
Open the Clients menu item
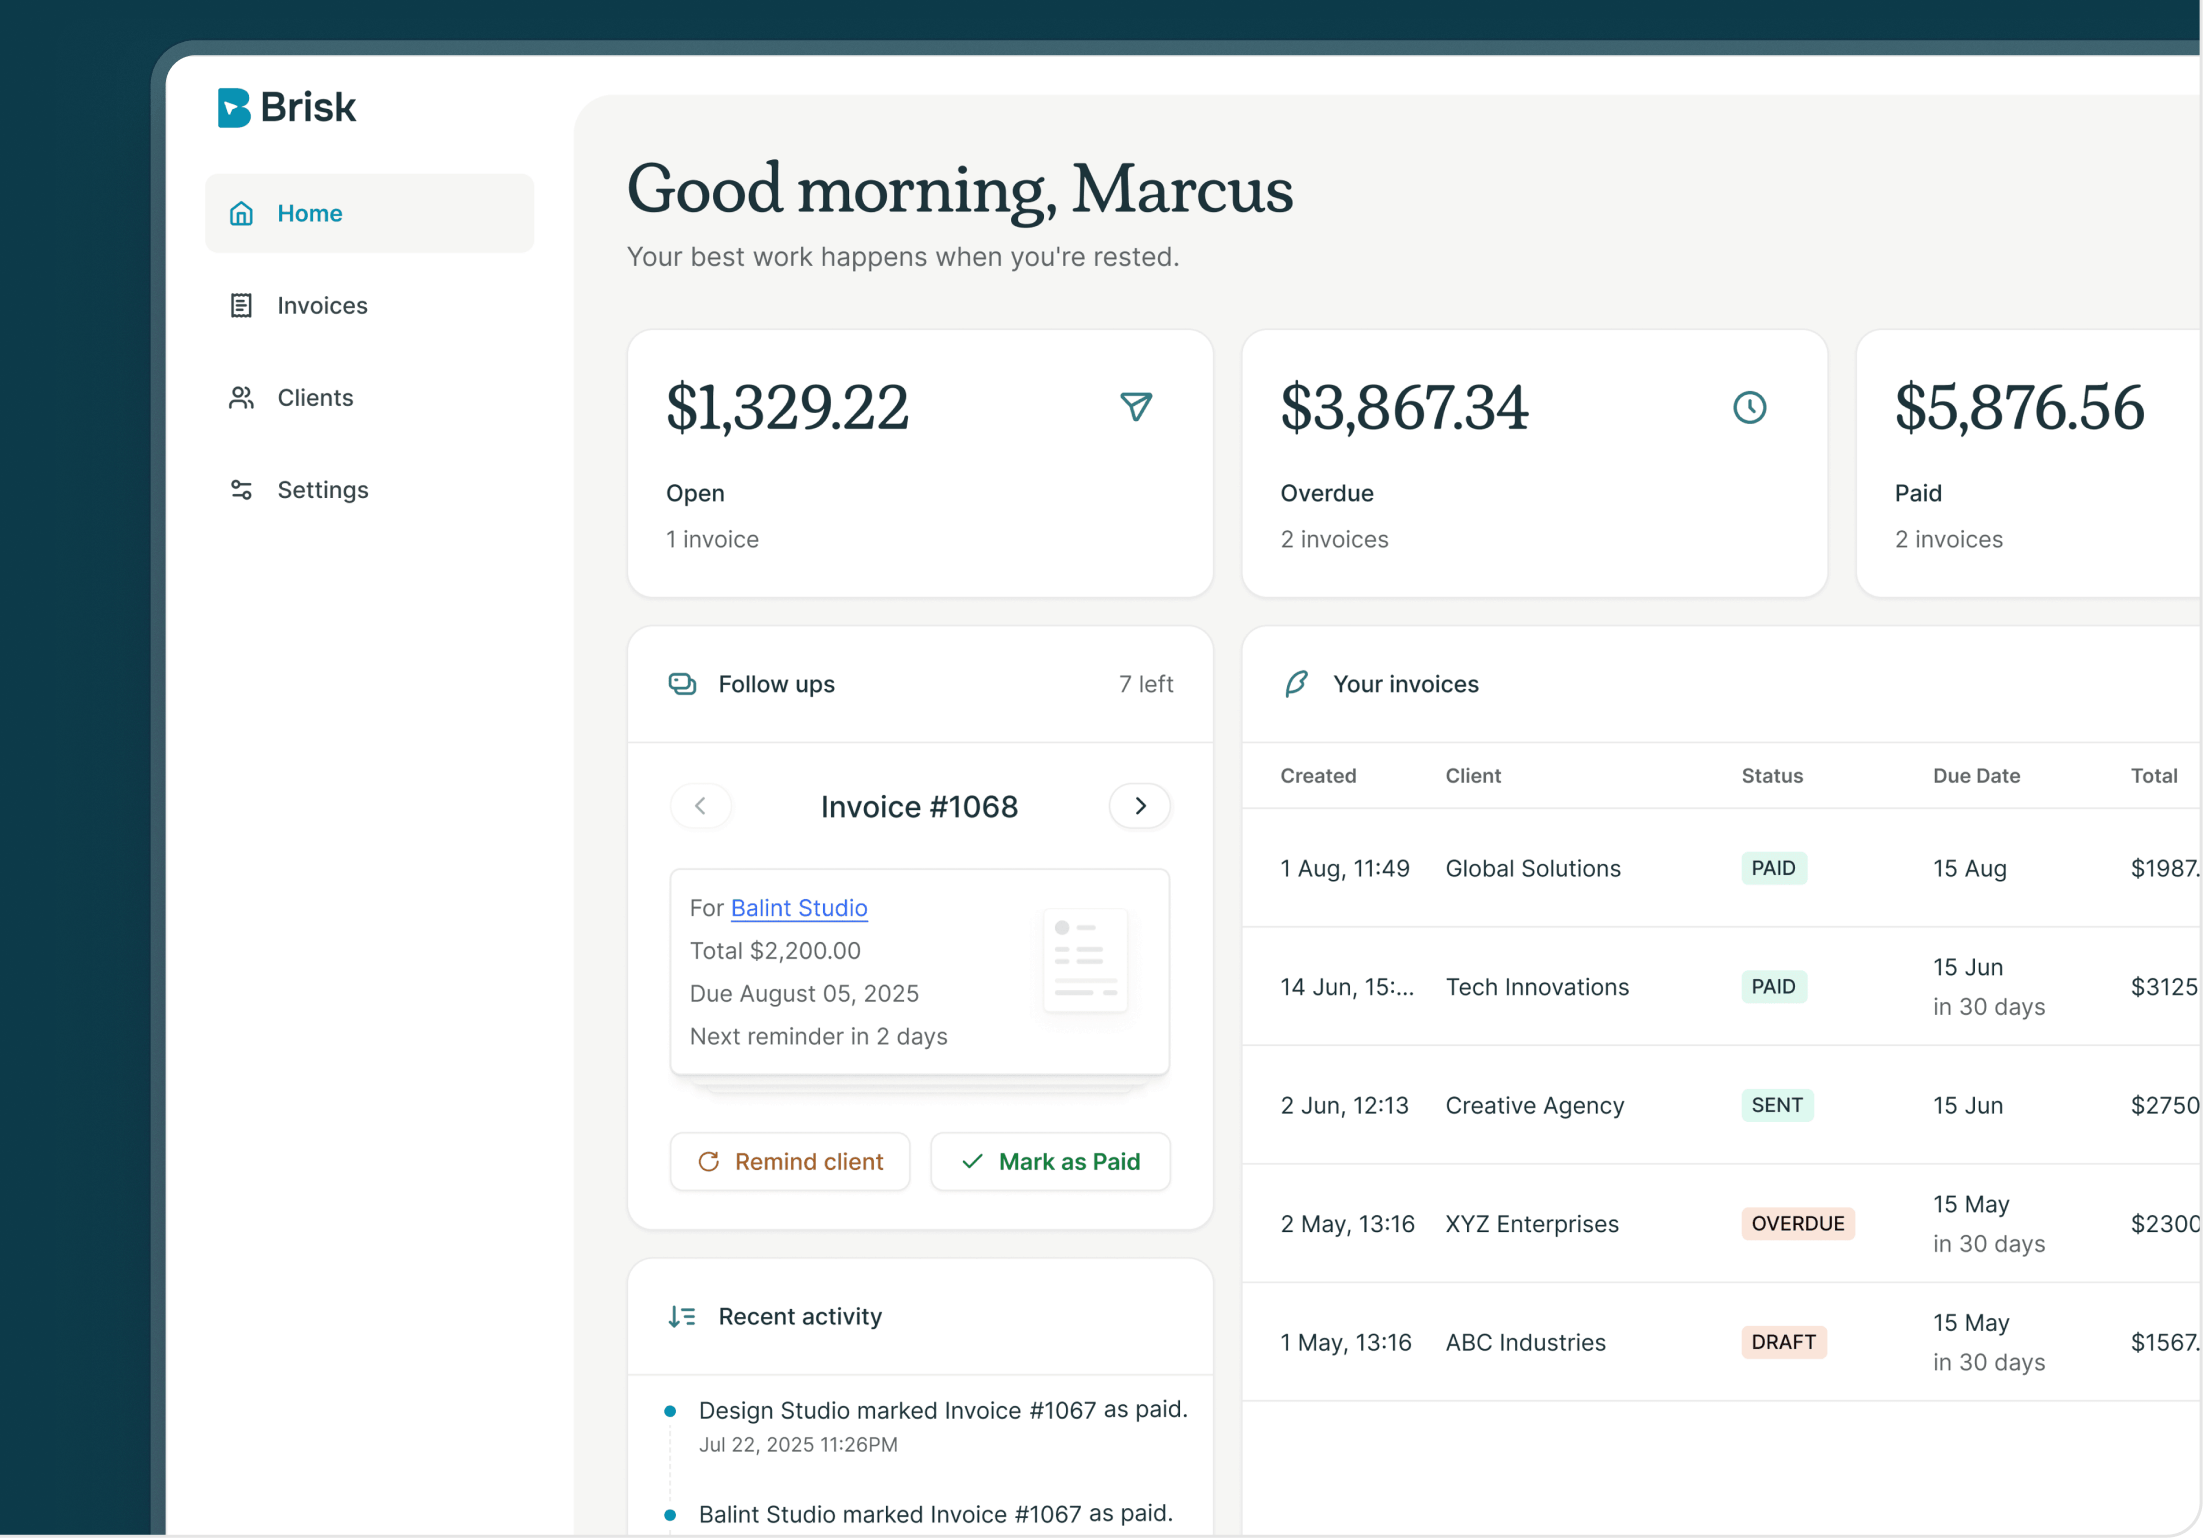[x=370, y=398]
